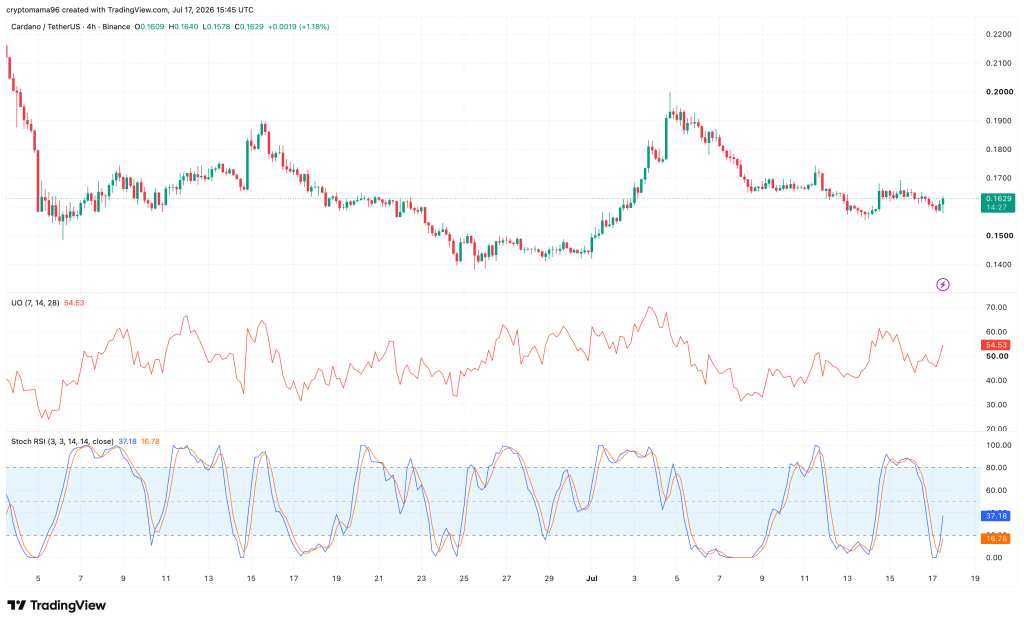Click the 0.2100 price axis label
Image resolution: width=1024 pixels, height=624 pixels.
coord(999,63)
